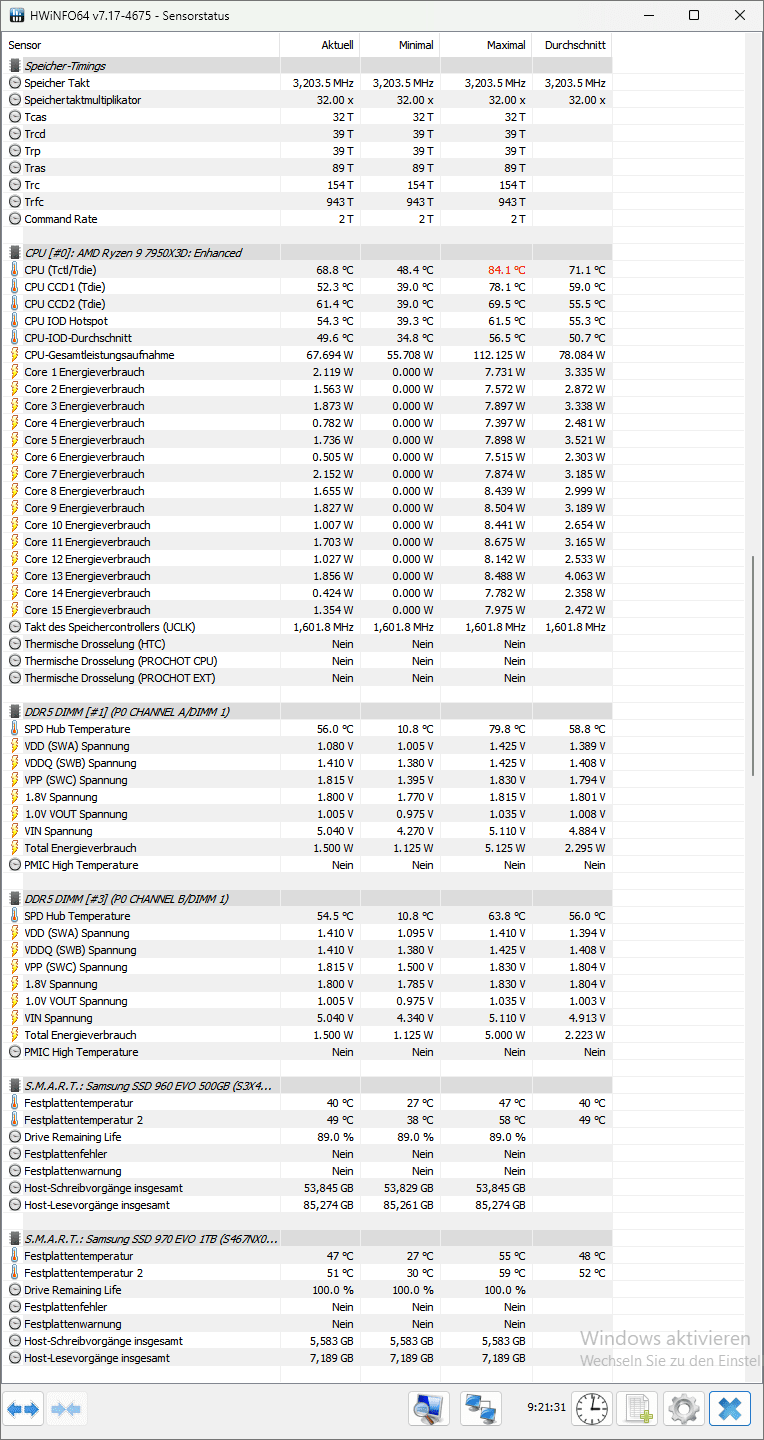Viewport: 764px width, 1440px height.
Task: Click the Speicher-Timings group chip icon
Action: tap(15, 66)
